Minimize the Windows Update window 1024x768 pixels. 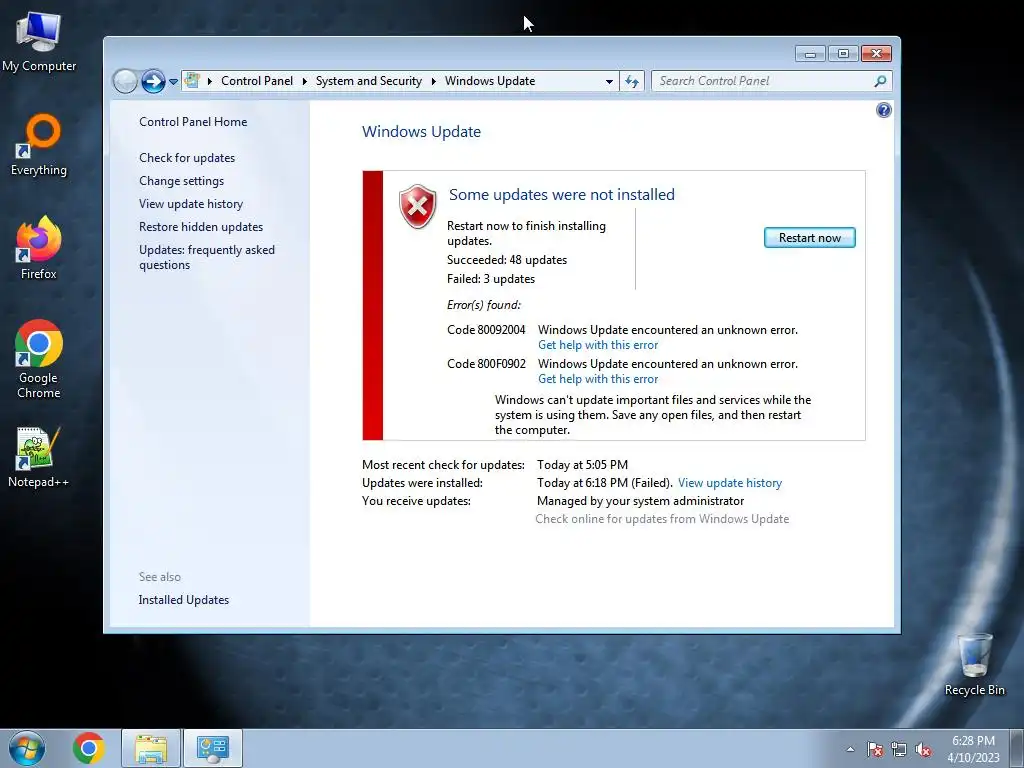coord(810,54)
